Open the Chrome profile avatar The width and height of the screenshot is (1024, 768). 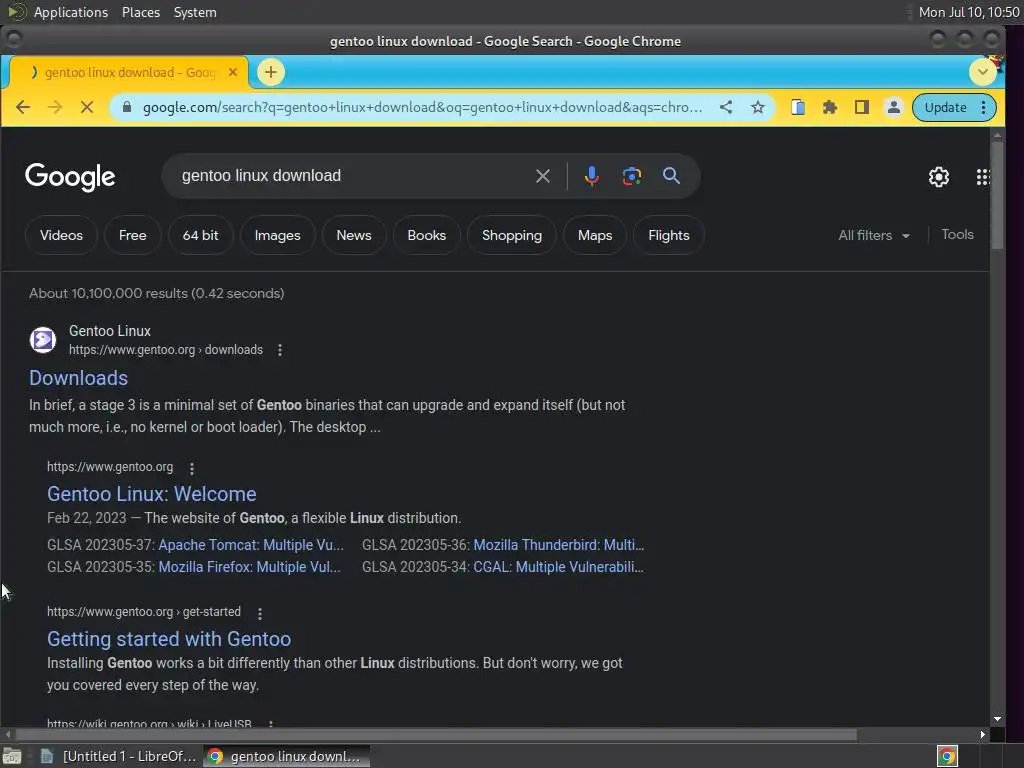[x=893, y=107]
